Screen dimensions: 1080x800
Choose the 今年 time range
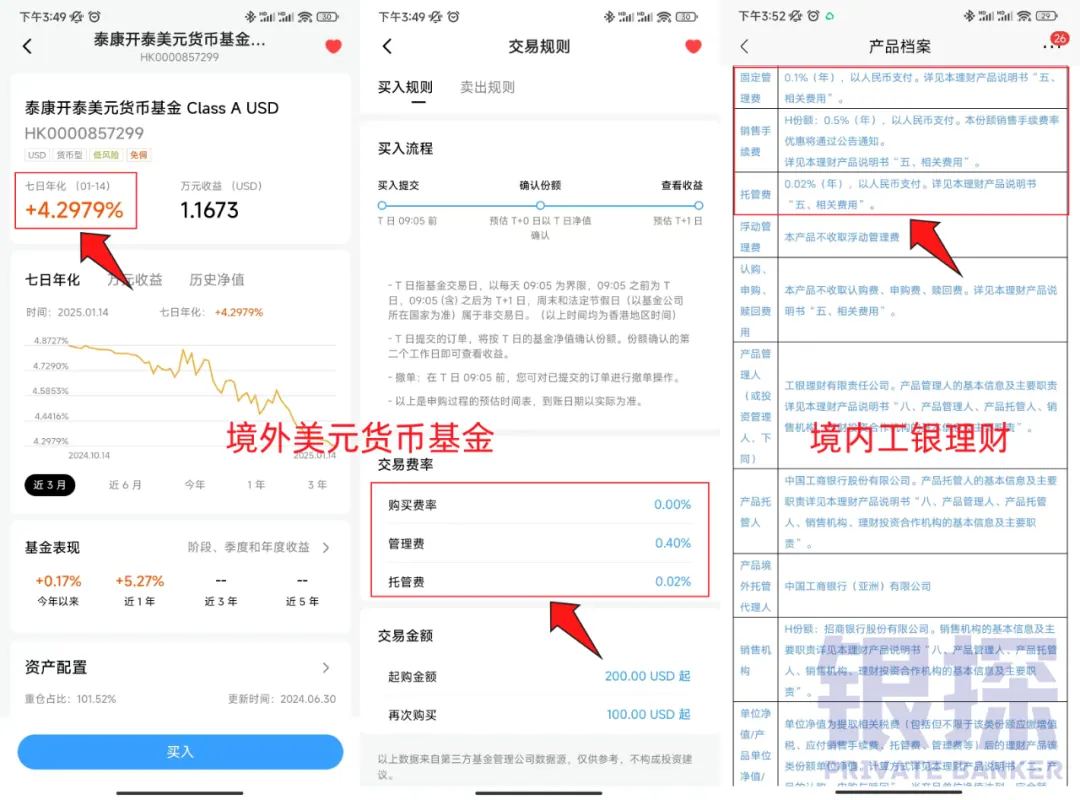point(194,485)
